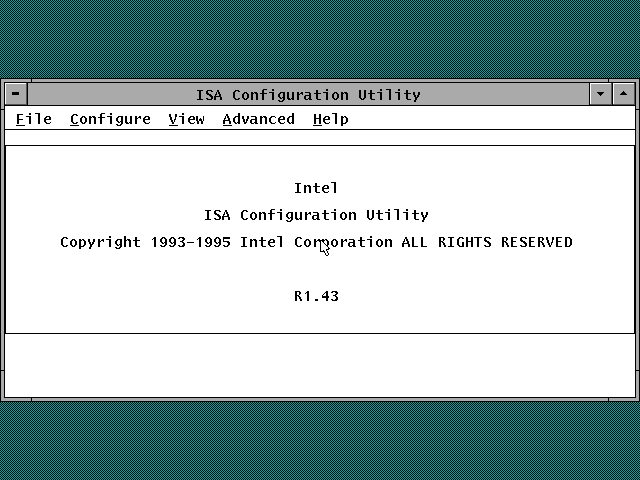This screenshot has height=480, width=640.
Task: Open the window control menu box
Action: [x=16, y=94]
